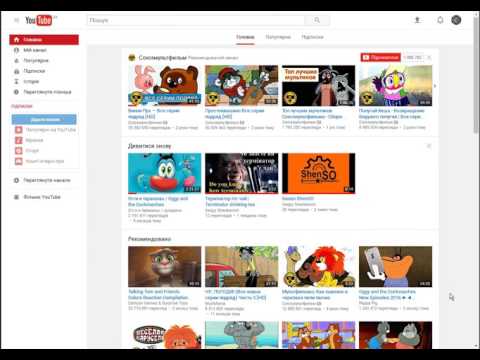480x360 pixels.
Task: Open the upload video icon
Action: coord(417,20)
